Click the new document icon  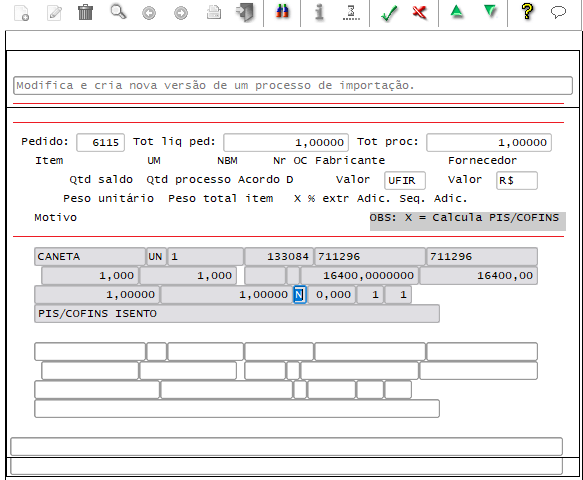point(21,13)
